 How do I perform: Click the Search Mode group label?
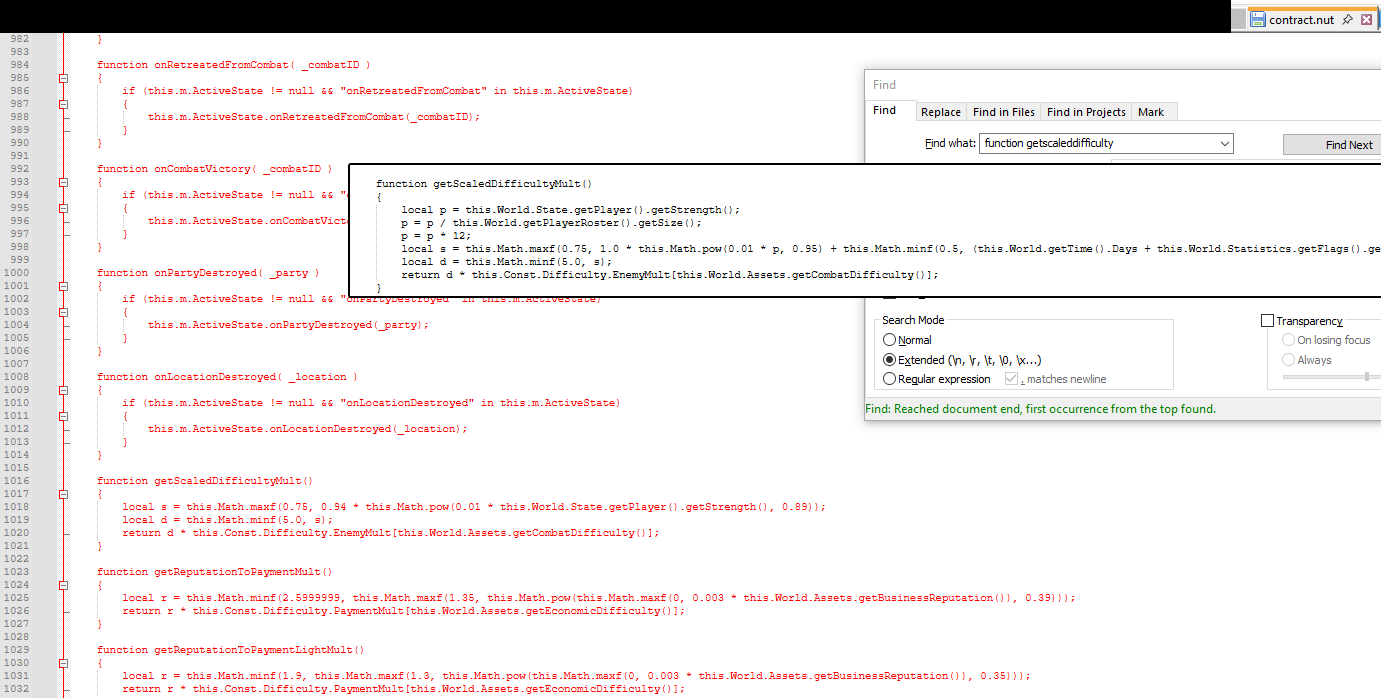913,320
